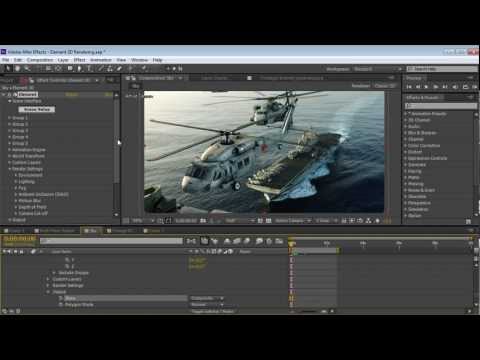Expand Animation Engine settings
This screenshot has height=360, width=480.
9,150
